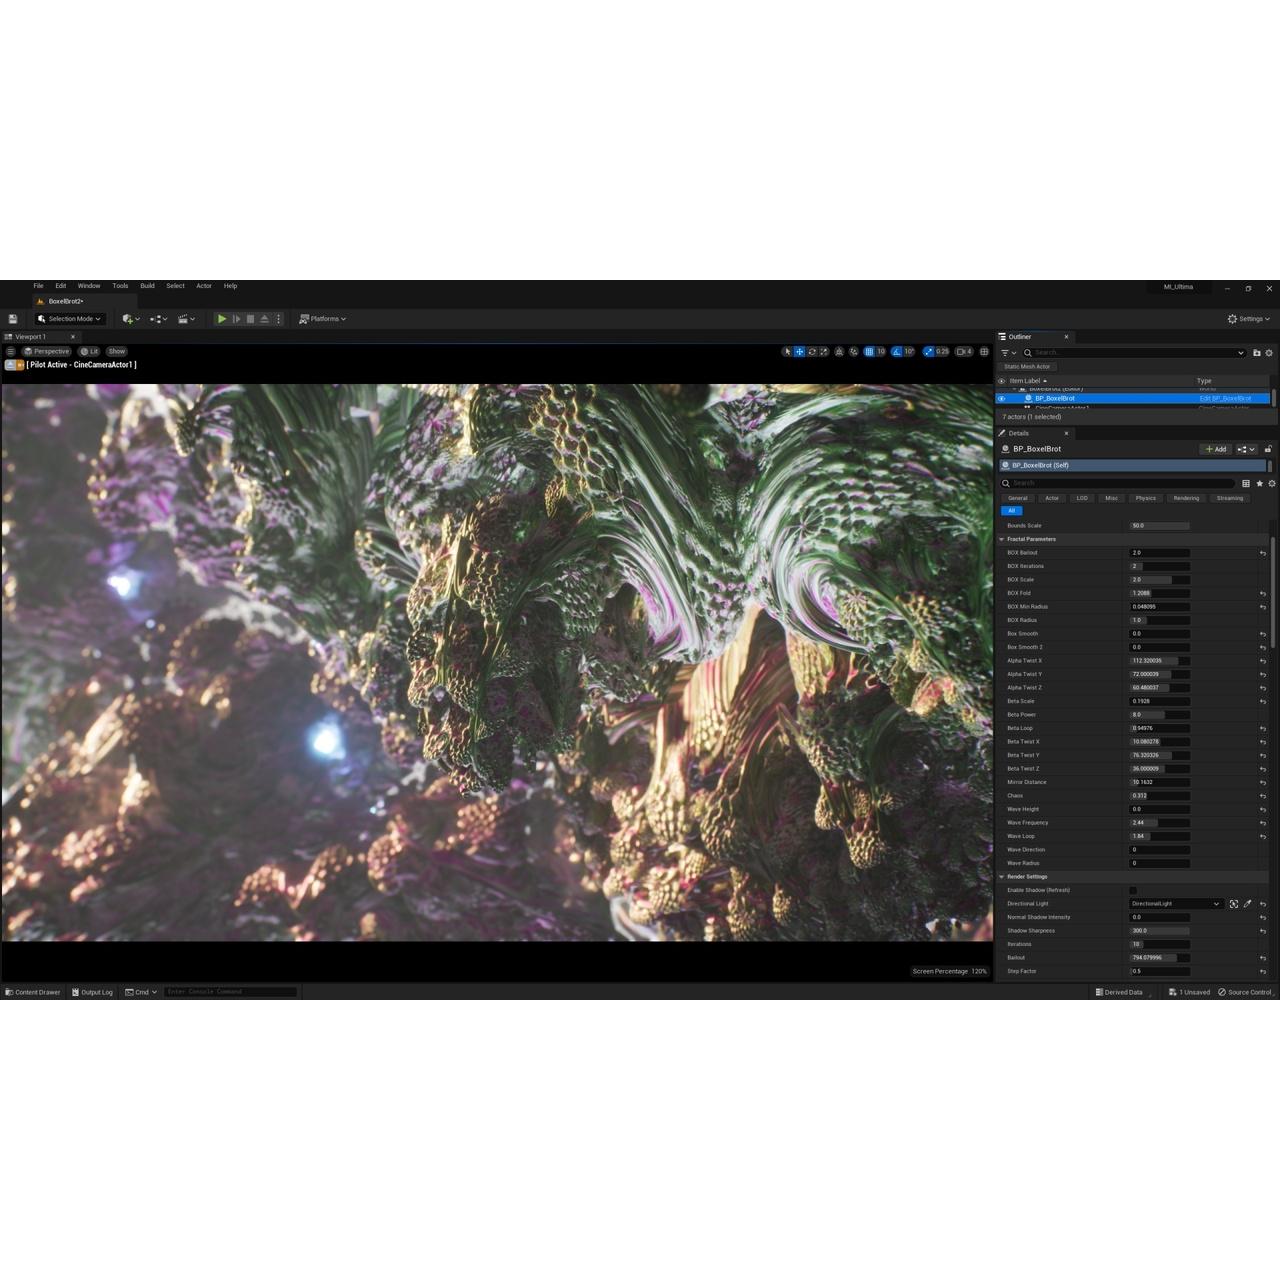The image size is (1280, 1280).
Task: Open the Directional Light dropdown
Action: click(1176, 904)
